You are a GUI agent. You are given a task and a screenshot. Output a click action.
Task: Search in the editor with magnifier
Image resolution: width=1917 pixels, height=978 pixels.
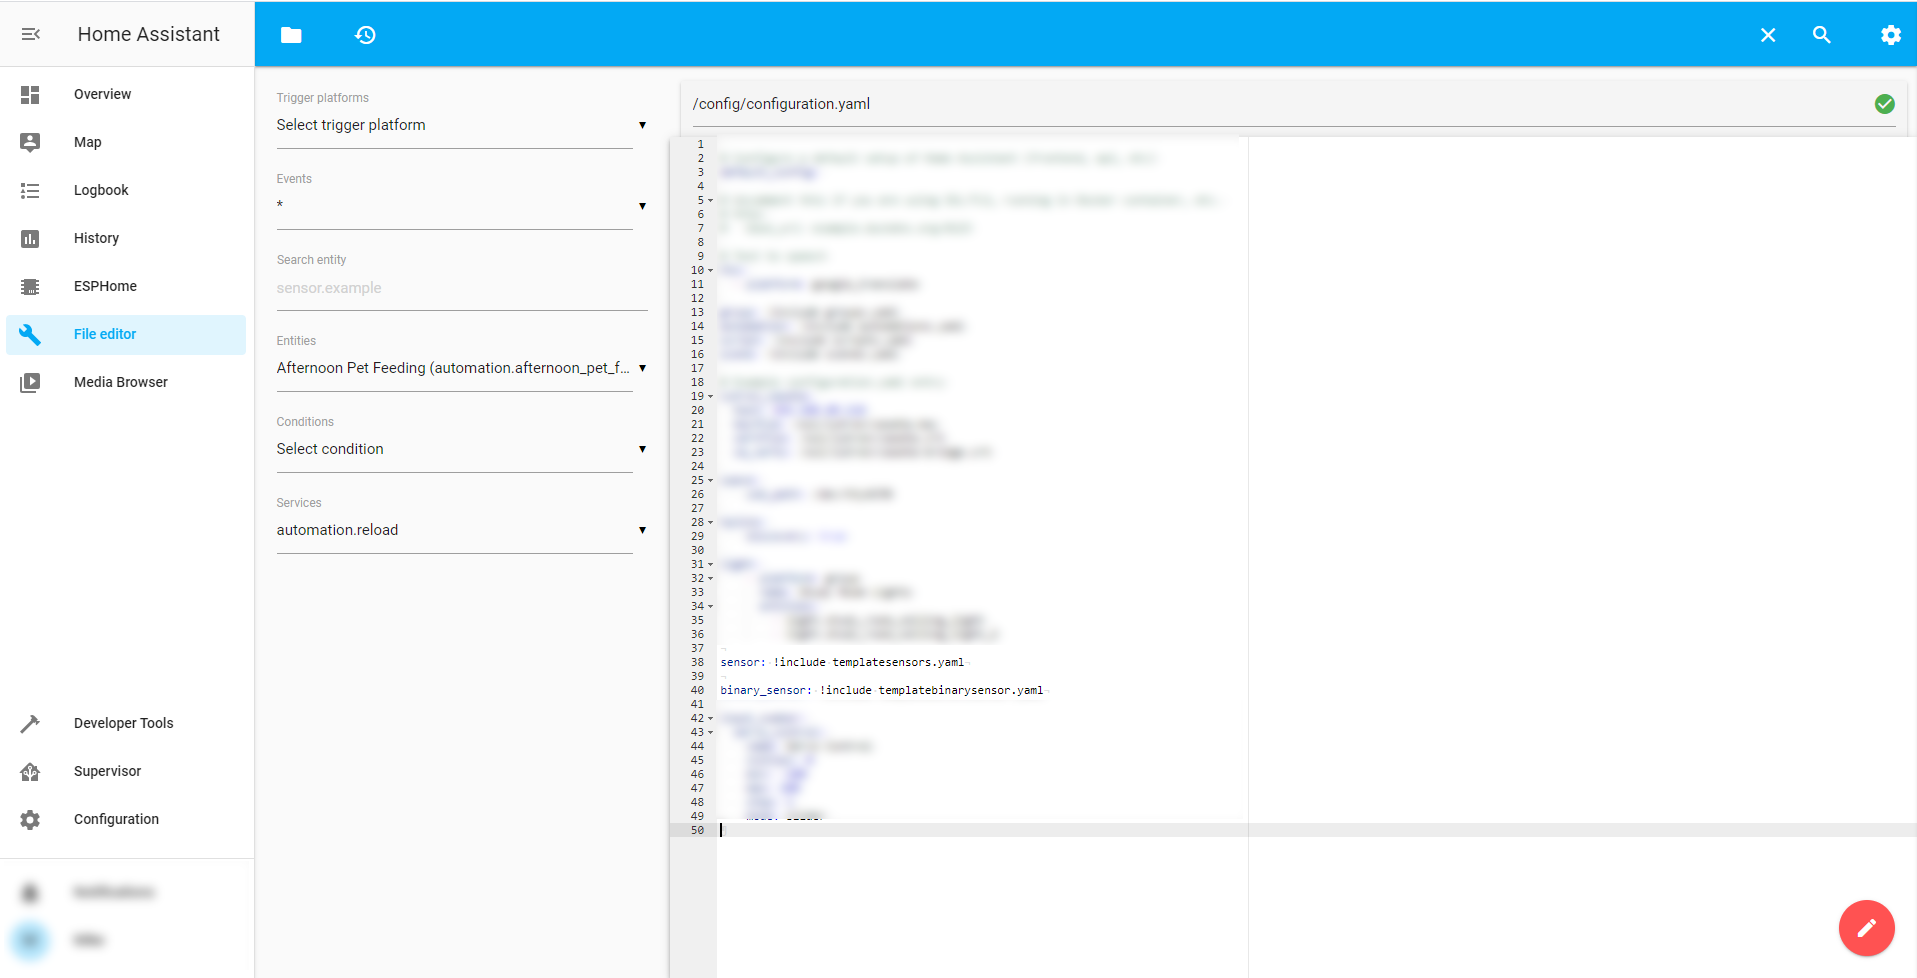click(1822, 35)
